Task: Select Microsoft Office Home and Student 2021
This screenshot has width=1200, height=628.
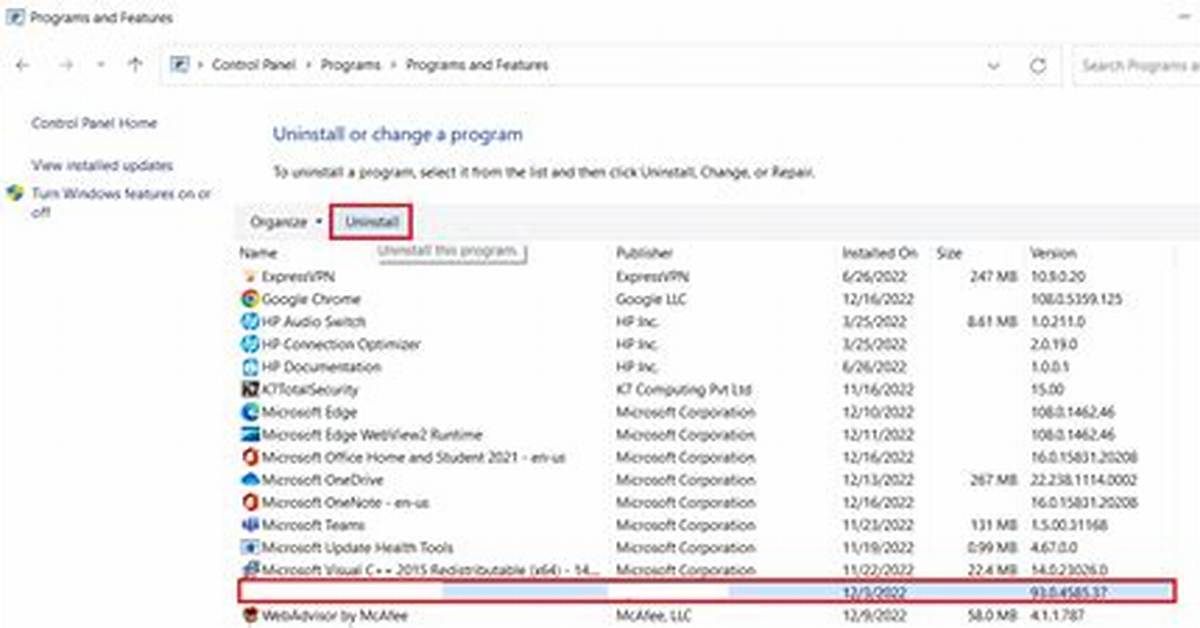Action: pyautogui.click(x=414, y=457)
